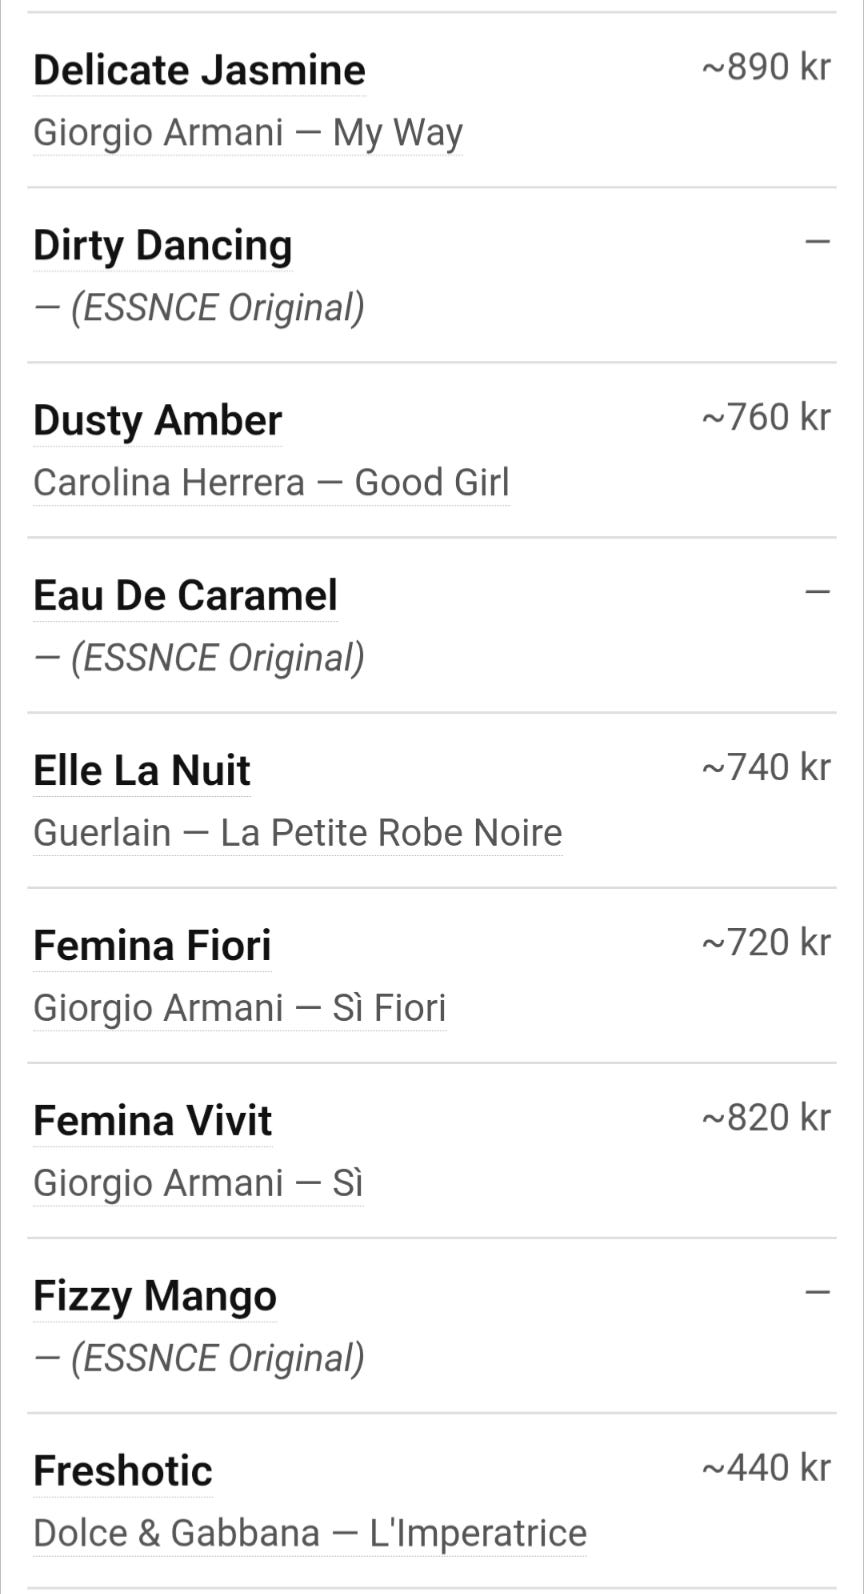Open the Femina Vivit fragrance link
This screenshot has height=1594, width=864.
(152, 1120)
